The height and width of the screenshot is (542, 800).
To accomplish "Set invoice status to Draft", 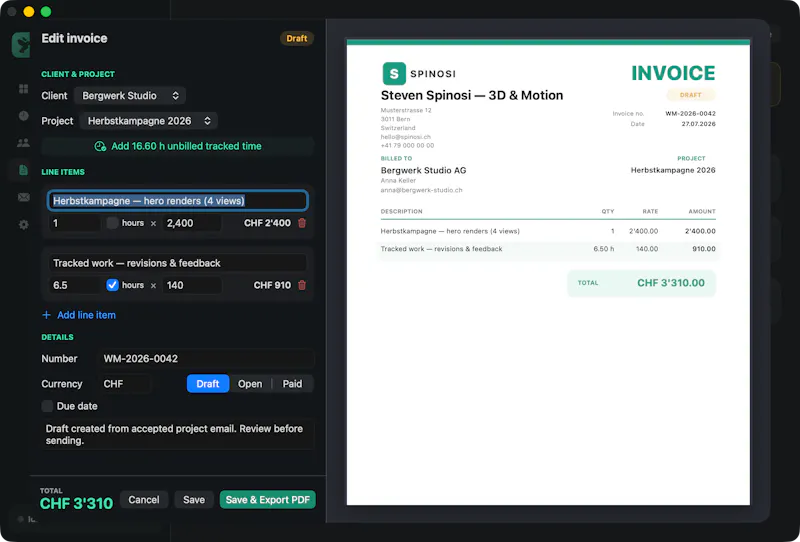I will 208,384.
